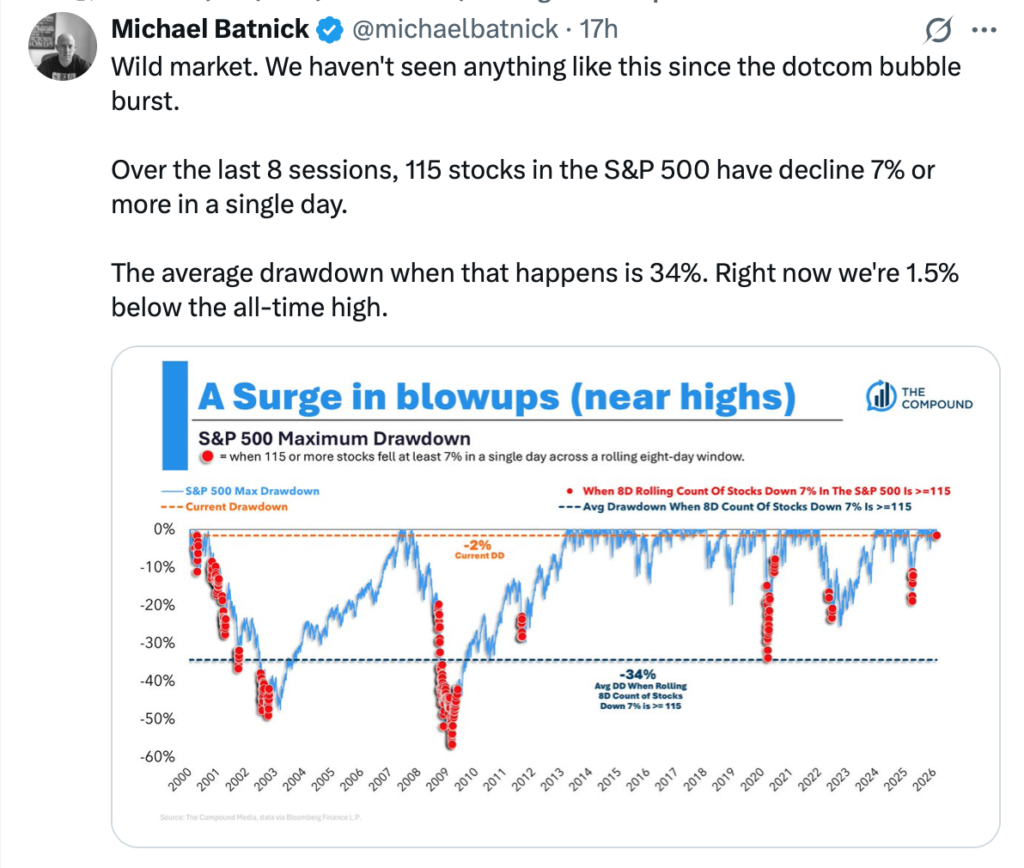Click the Grok explain-post icon
Image resolution: width=1024 pixels, height=868 pixels.
(x=937, y=31)
